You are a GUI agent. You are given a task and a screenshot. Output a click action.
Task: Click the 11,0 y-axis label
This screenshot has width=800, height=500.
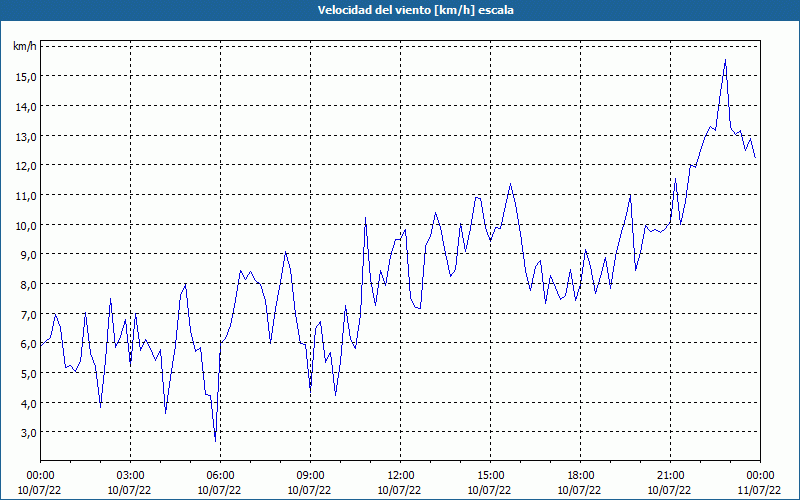[26, 195]
